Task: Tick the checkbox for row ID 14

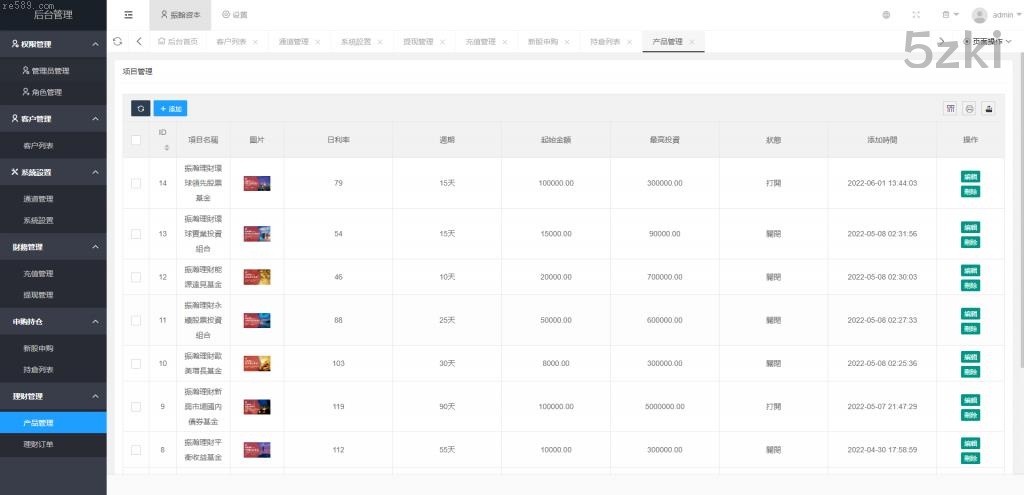Action: [136, 183]
